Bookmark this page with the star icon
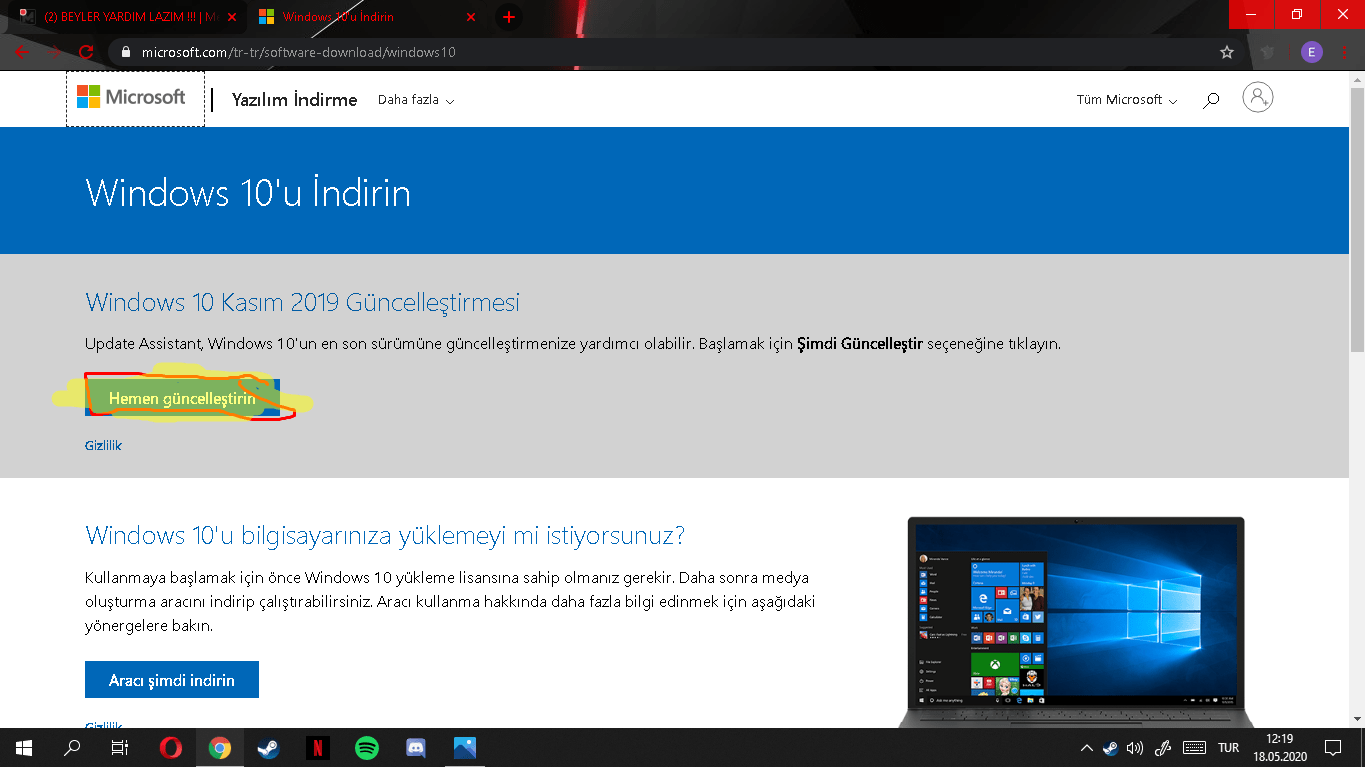Image resolution: width=1365 pixels, height=767 pixels. pyautogui.click(x=1227, y=52)
